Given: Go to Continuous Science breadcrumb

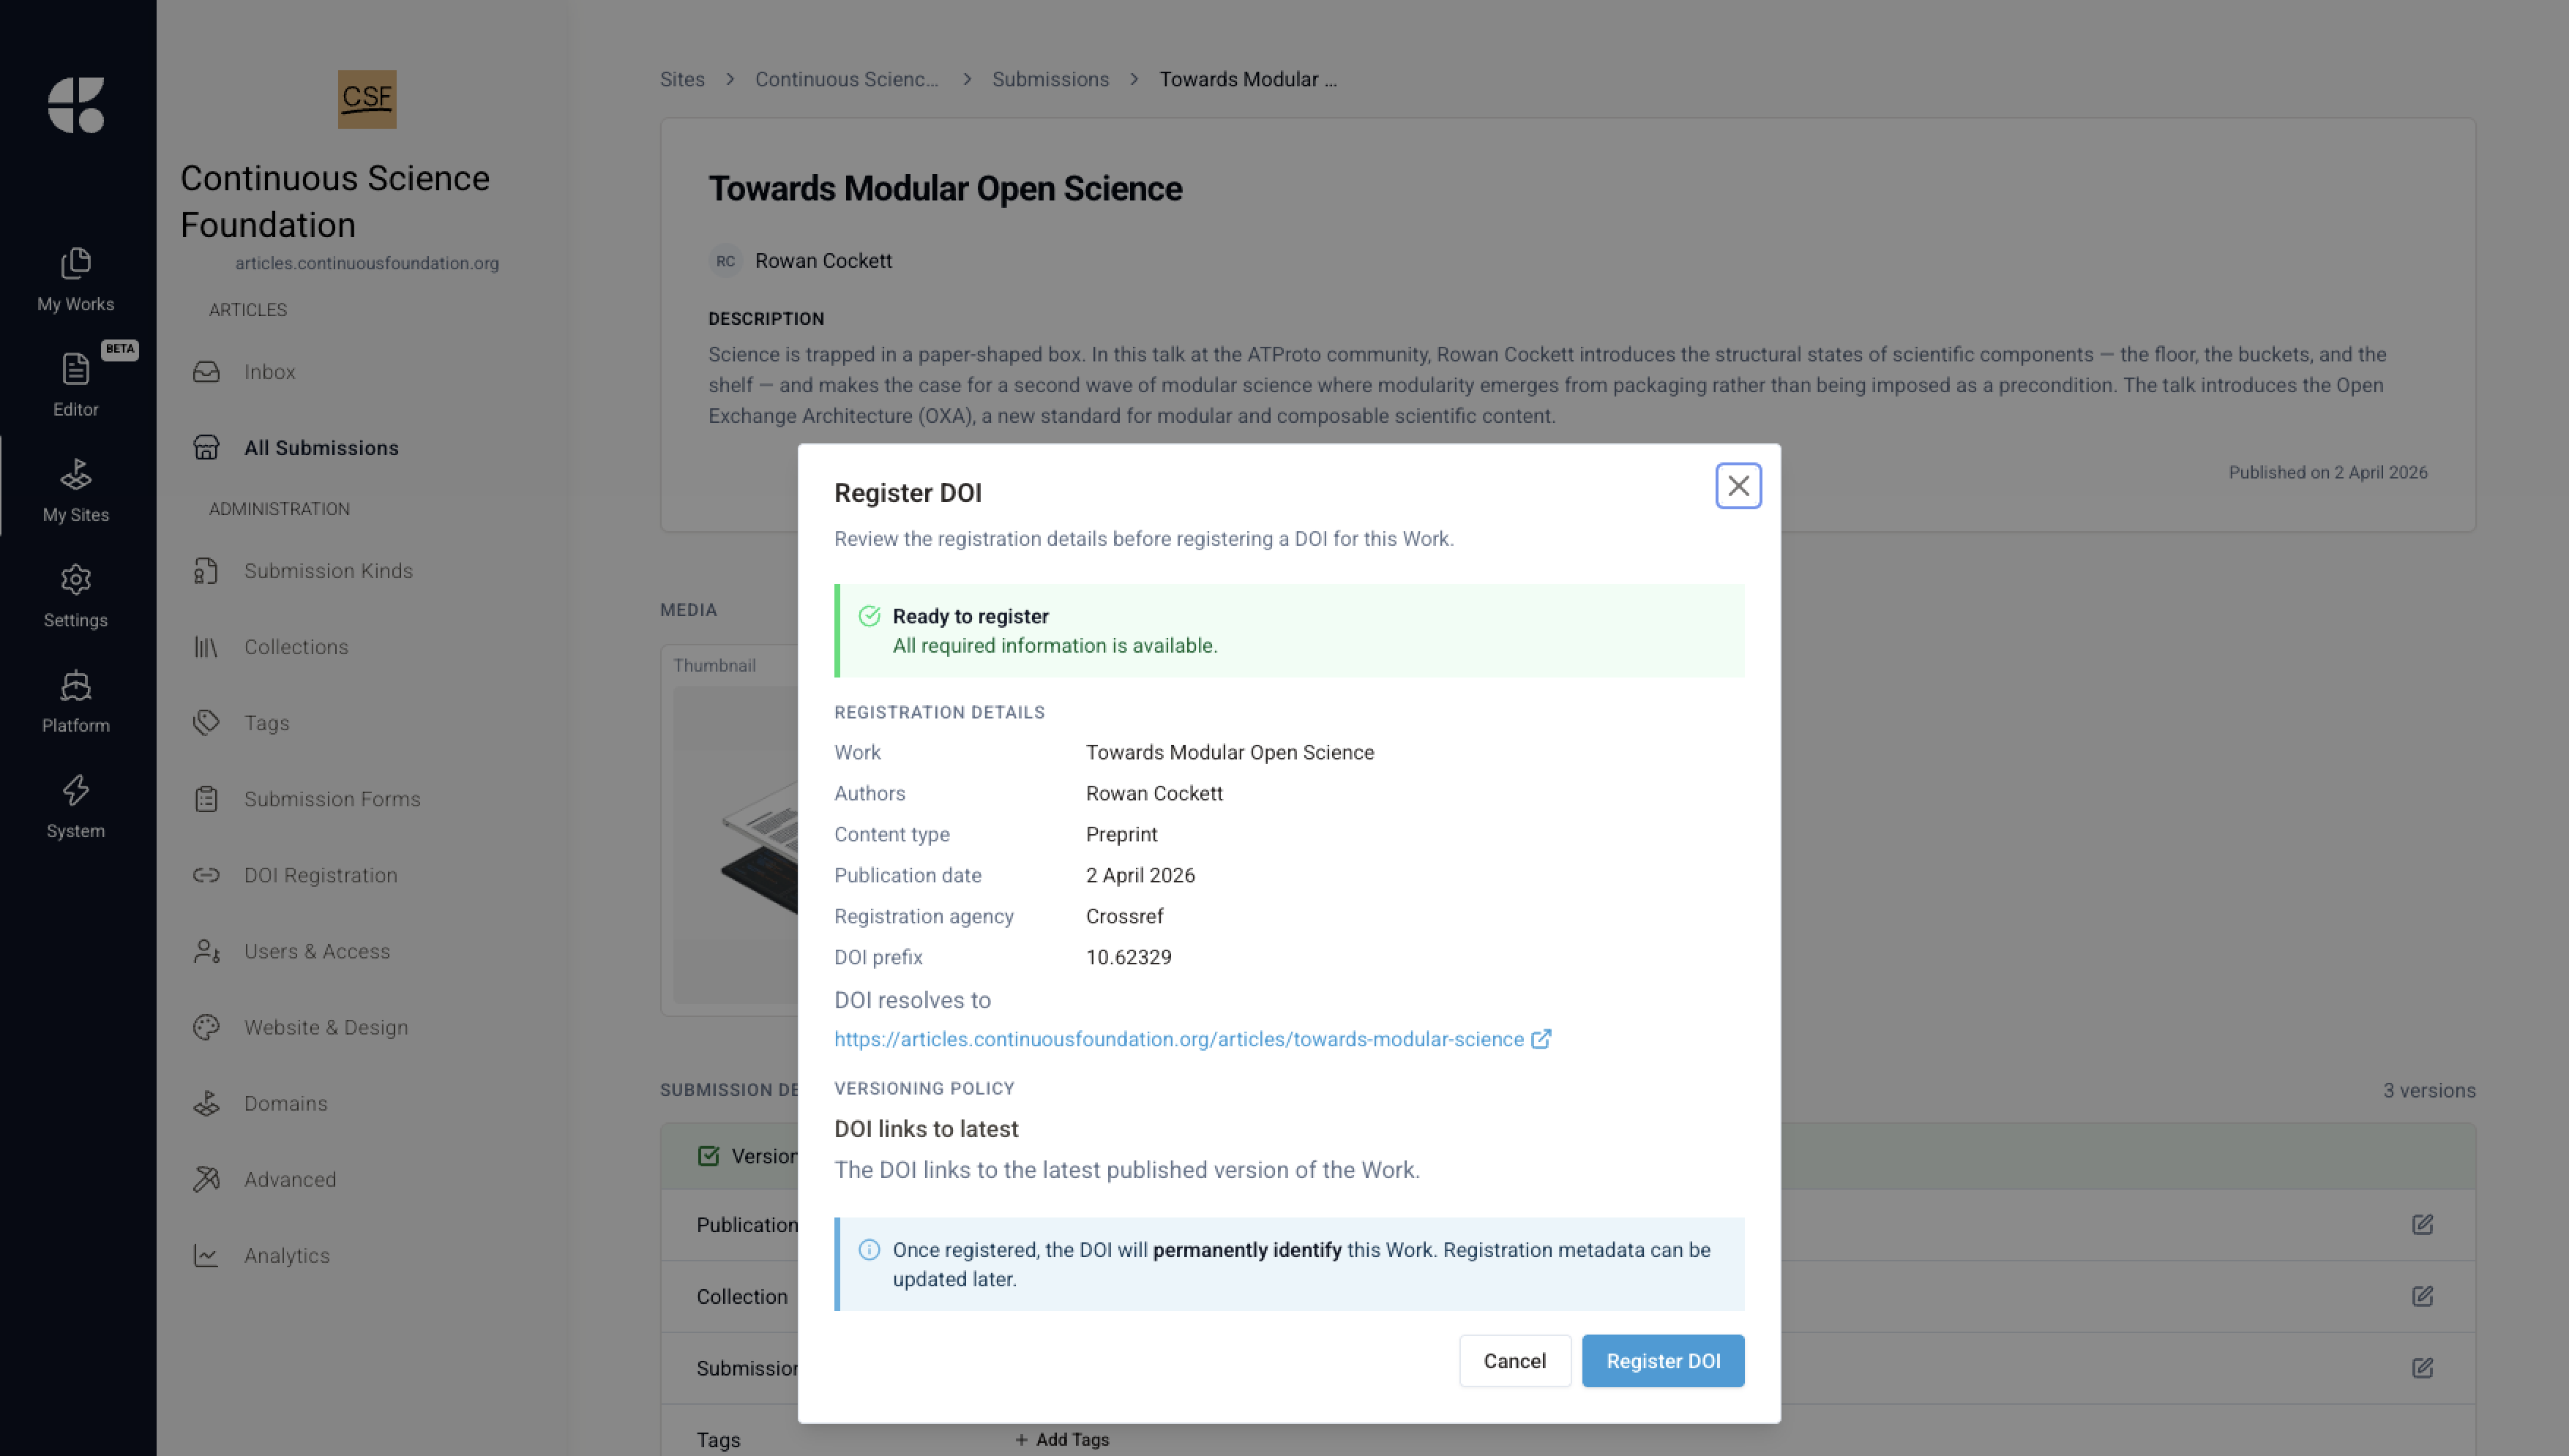Looking at the screenshot, I should point(846,79).
